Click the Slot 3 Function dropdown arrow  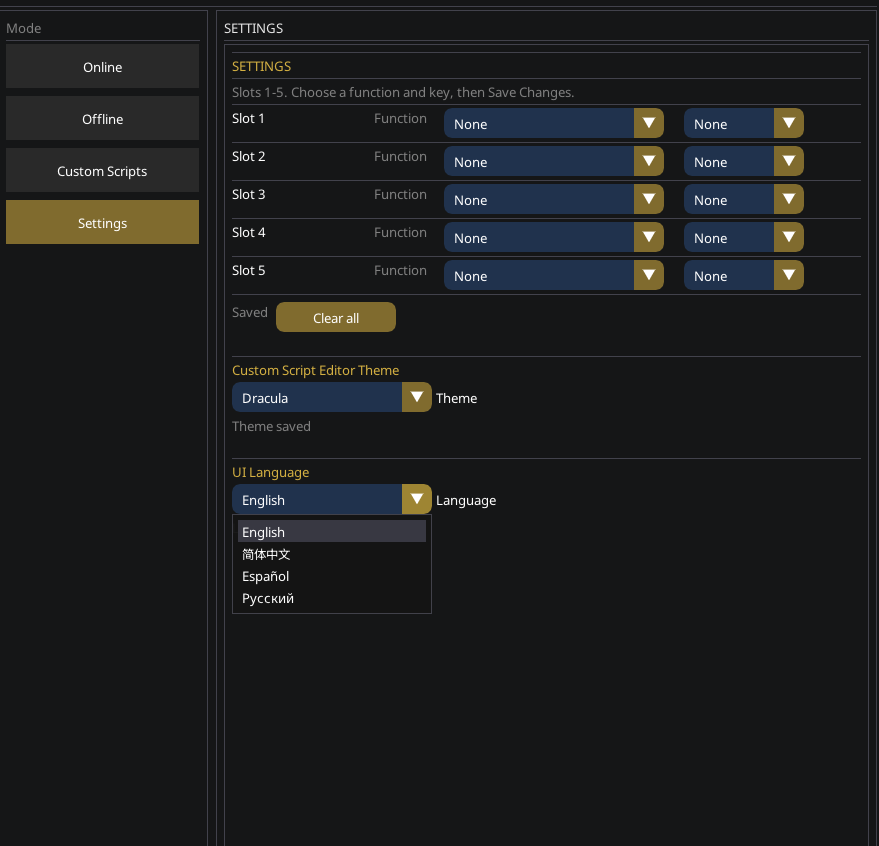click(649, 199)
